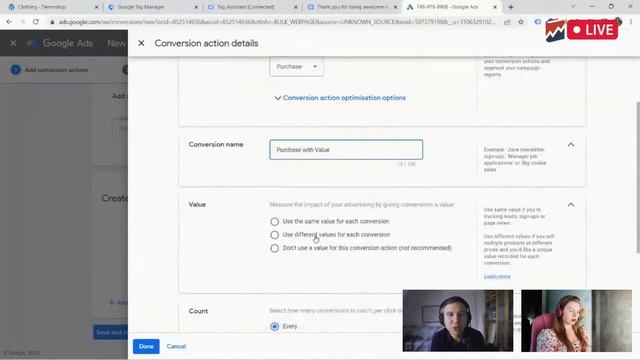Collapse the Conversion name section
The width and height of the screenshot is (640, 360).
pos(571,144)
